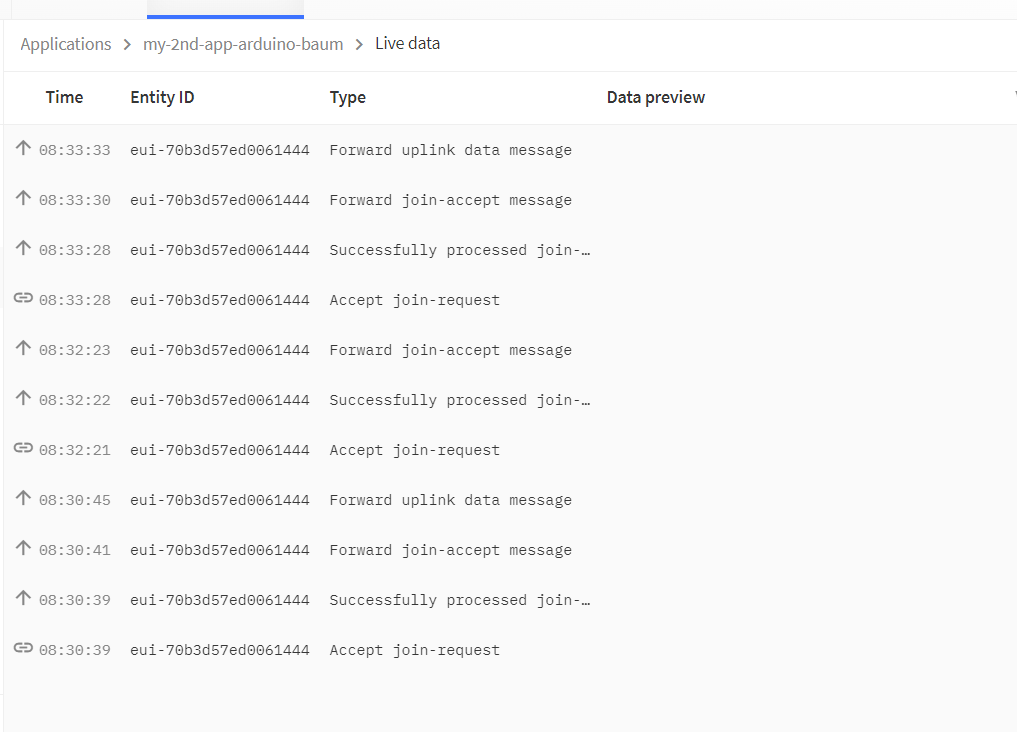Open the 'Forward uplink data message' event at 08:30:45
1017x732 pixels.
point(451,500)
